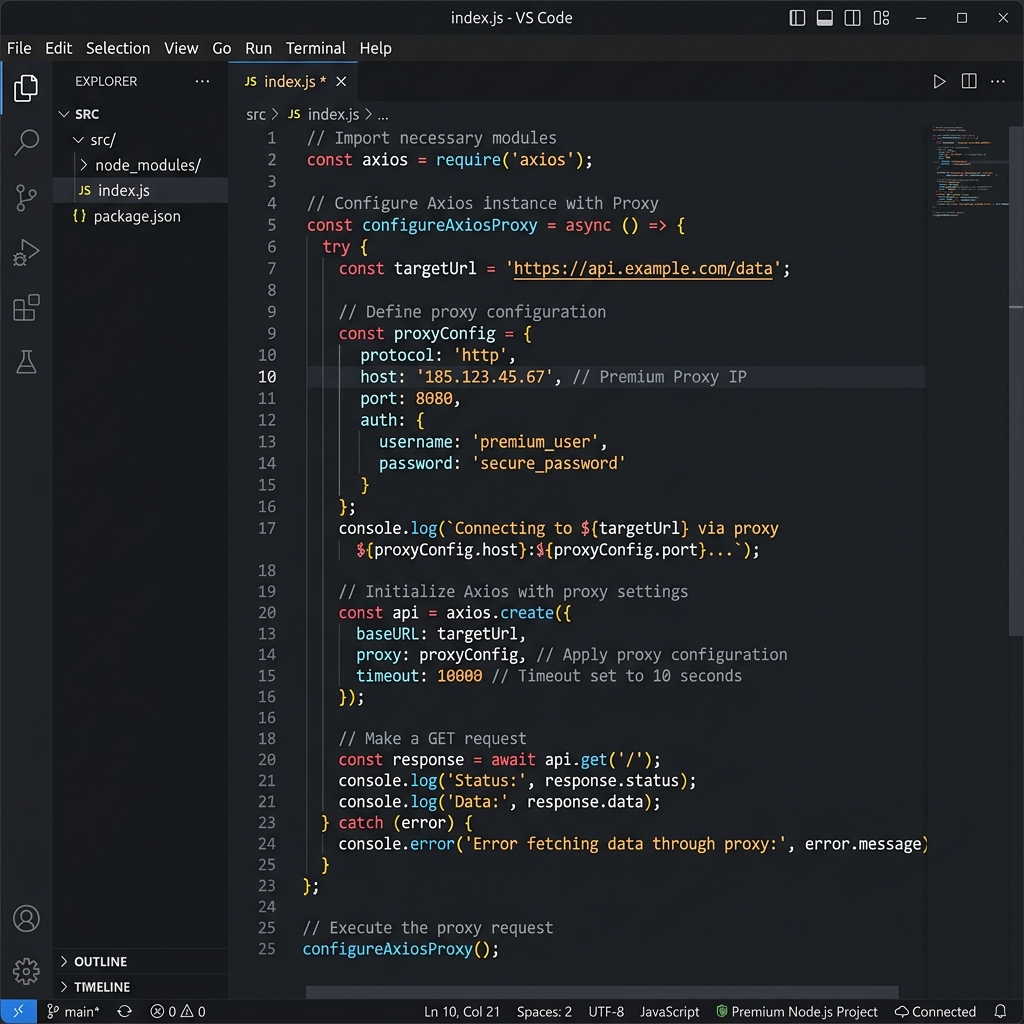
Task: Change JavaScript language mode in status bar
Action: [669, 1012]
